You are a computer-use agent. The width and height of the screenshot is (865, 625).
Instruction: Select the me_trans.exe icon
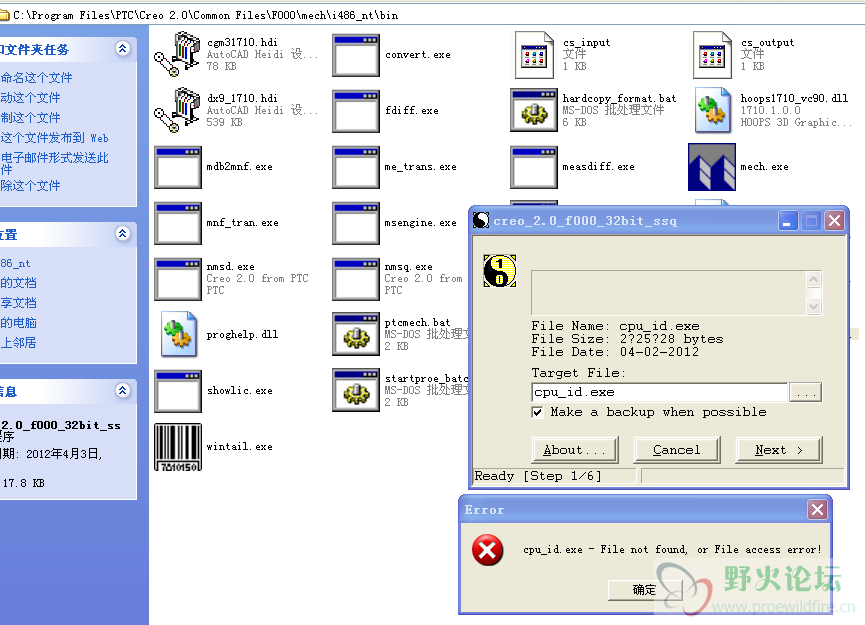click(356, 167)
